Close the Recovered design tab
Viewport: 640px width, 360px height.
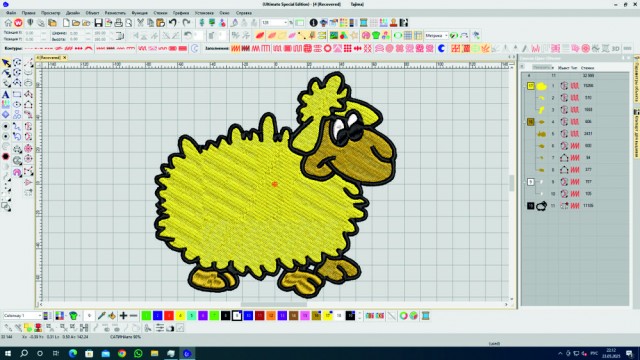pyautogui.click(x=64, y=58)
